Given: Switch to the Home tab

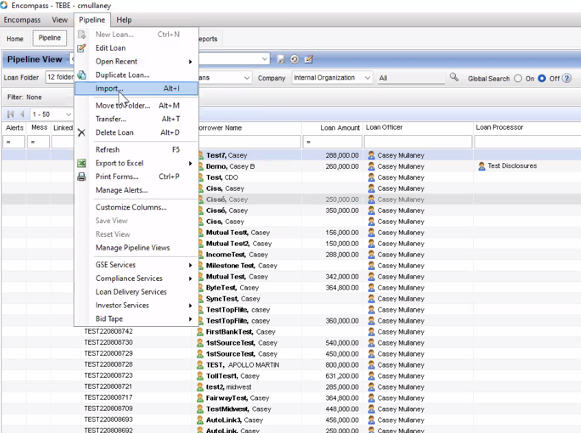Looking at the screenshot, I should pos(15,39).
